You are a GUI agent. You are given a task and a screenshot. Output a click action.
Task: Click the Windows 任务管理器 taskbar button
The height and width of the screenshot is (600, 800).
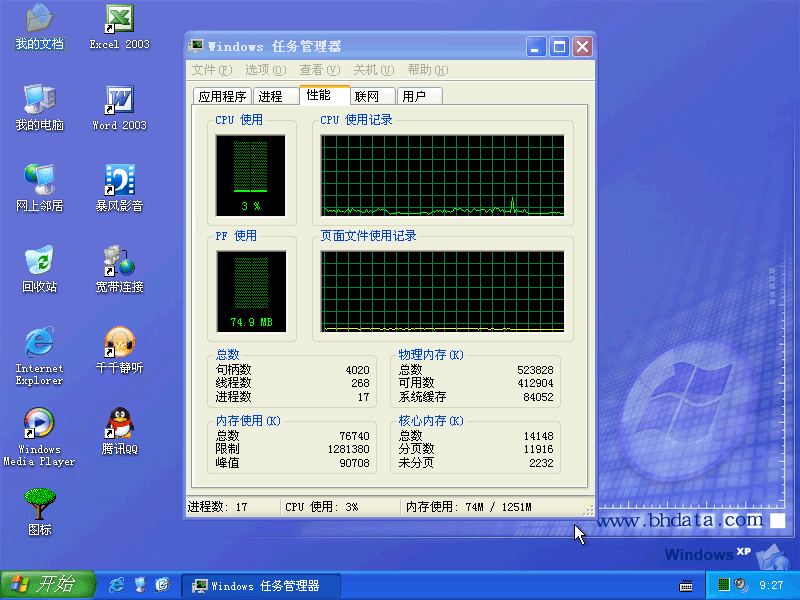pos(260,586)
